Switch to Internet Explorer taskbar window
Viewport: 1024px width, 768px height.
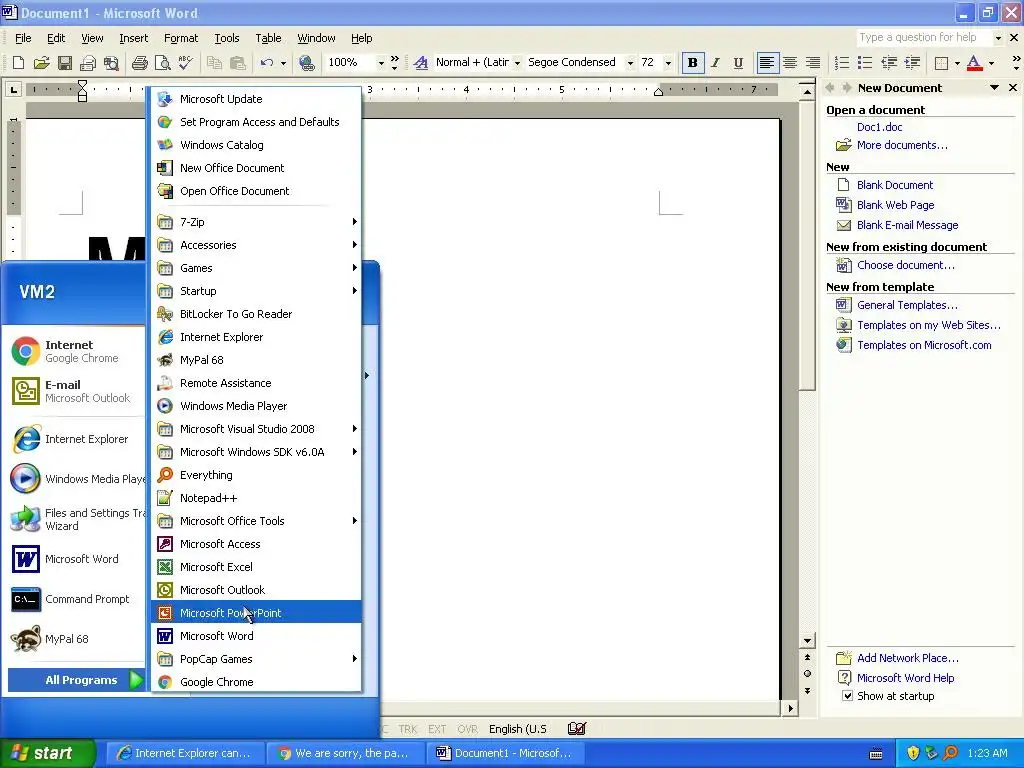pos(186,753)
